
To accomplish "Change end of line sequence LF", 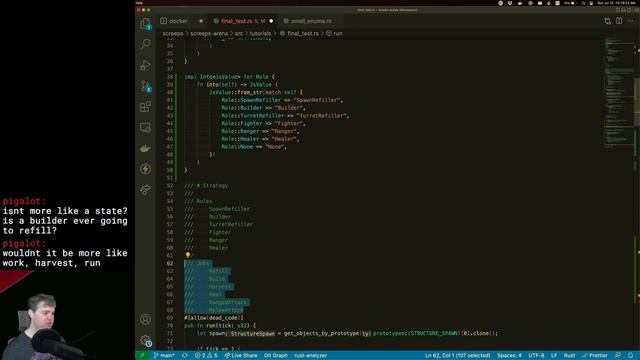I will coord(554,356).
